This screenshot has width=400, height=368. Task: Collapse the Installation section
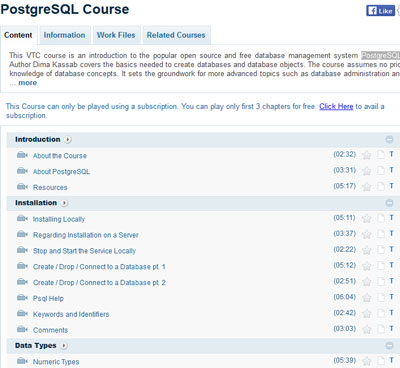[389, 203]
